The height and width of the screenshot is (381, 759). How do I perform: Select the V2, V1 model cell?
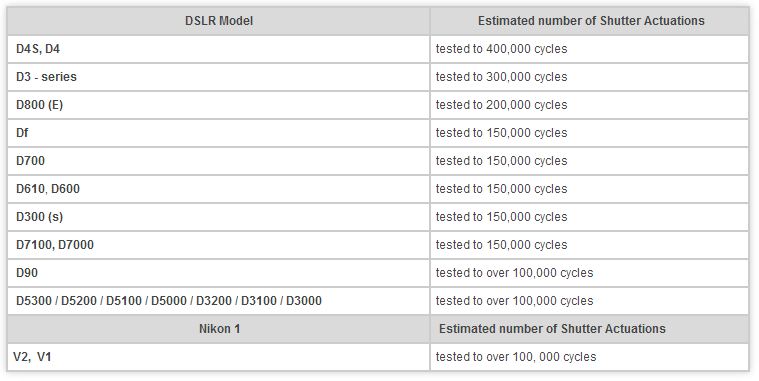coord(219,357)
